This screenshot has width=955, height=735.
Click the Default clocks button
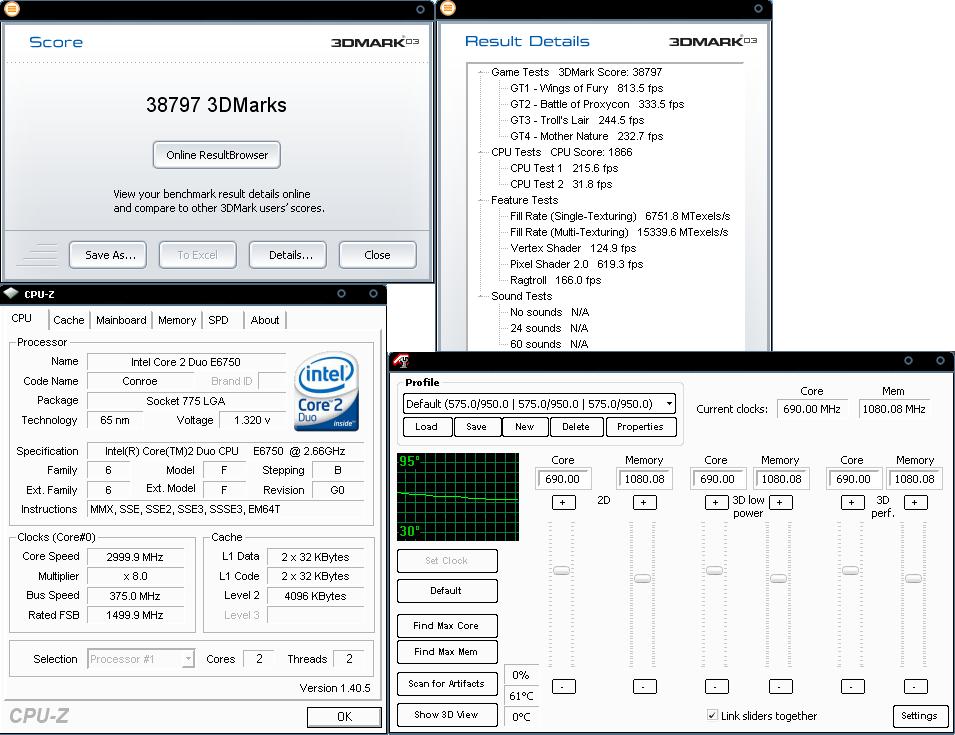click(447, 591)
